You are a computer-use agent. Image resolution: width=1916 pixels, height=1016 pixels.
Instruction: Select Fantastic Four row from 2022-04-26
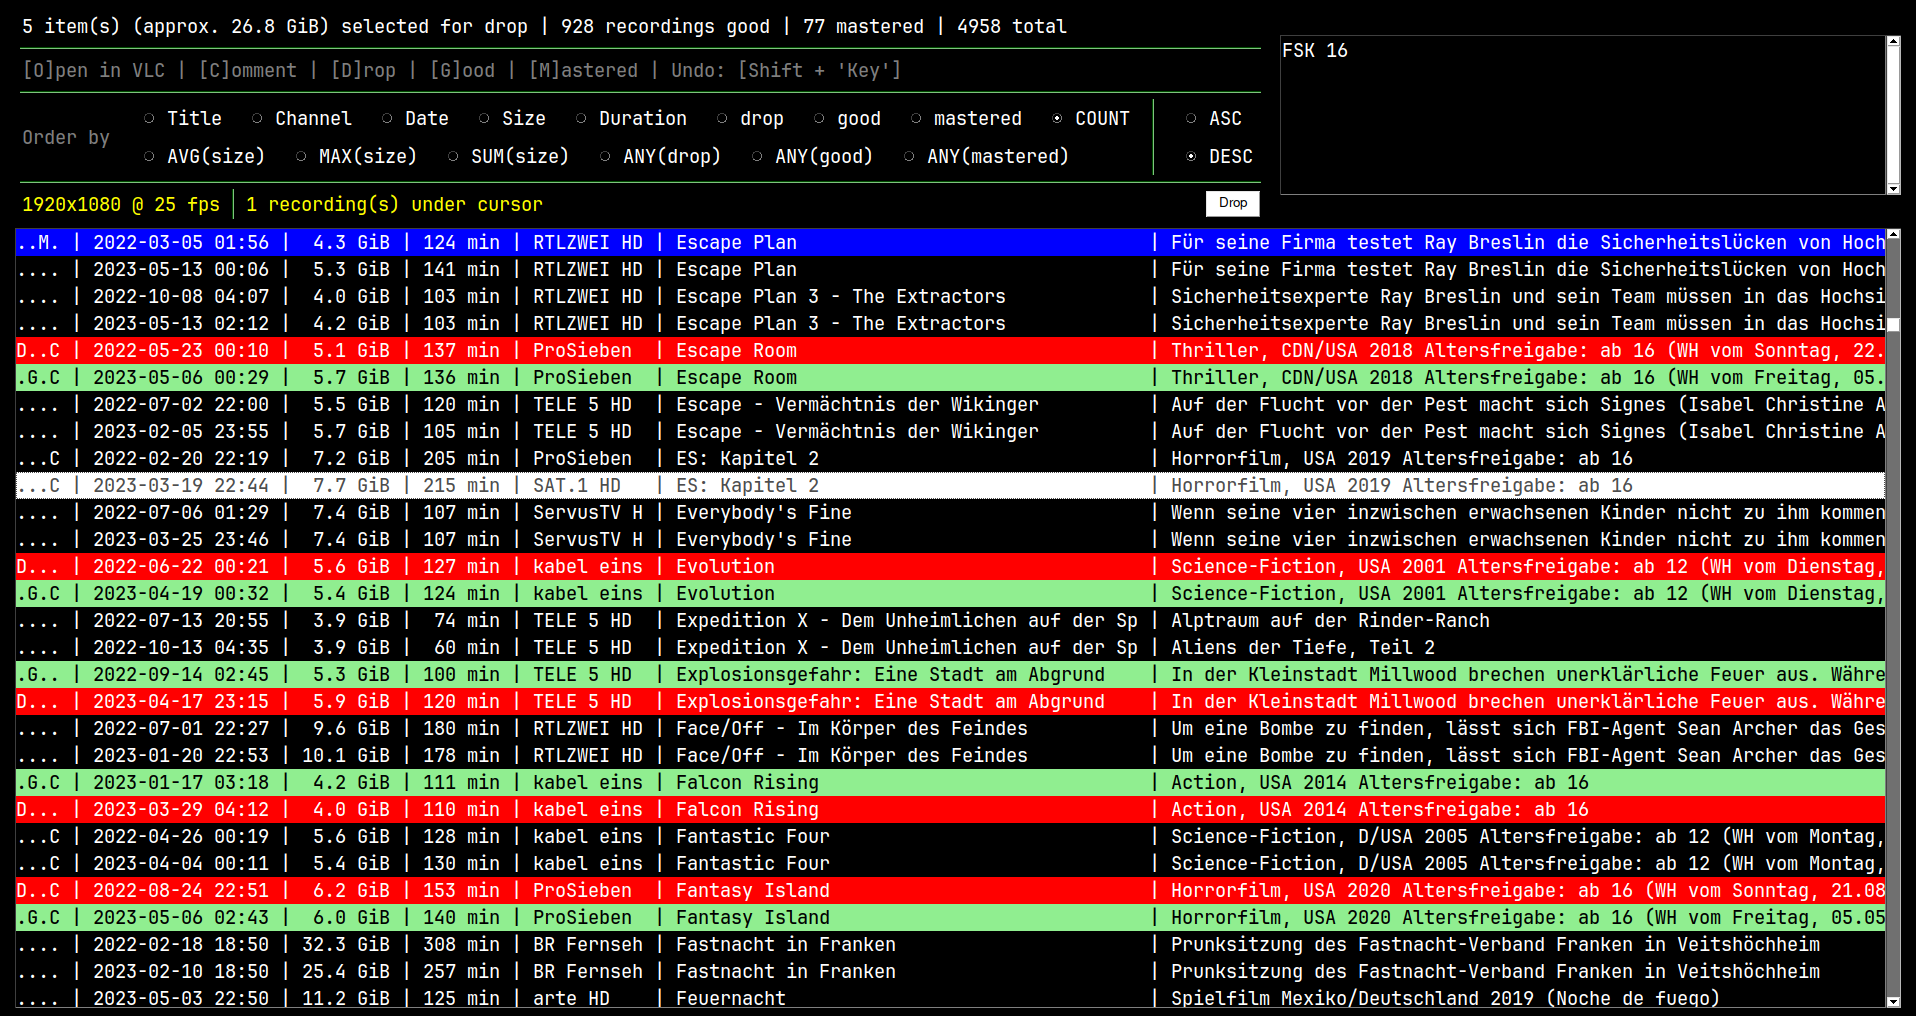pos(950,836)
